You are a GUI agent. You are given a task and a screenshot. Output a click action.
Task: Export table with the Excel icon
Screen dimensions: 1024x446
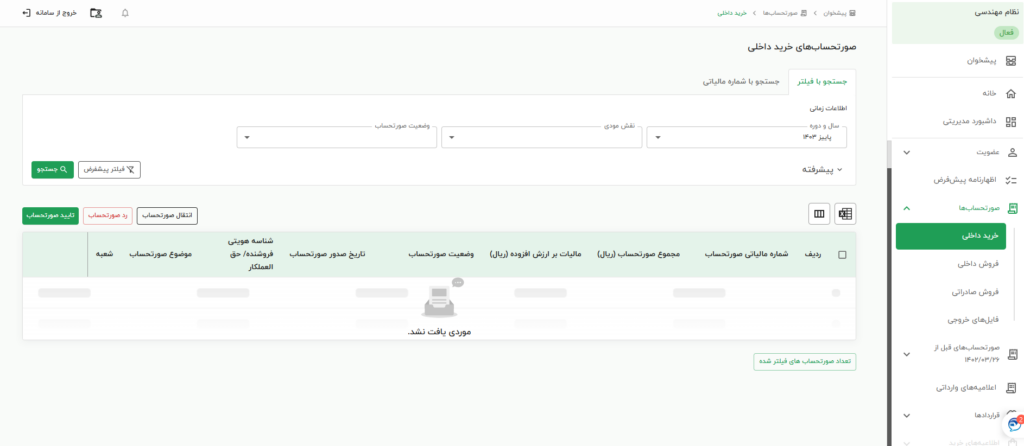845,214
